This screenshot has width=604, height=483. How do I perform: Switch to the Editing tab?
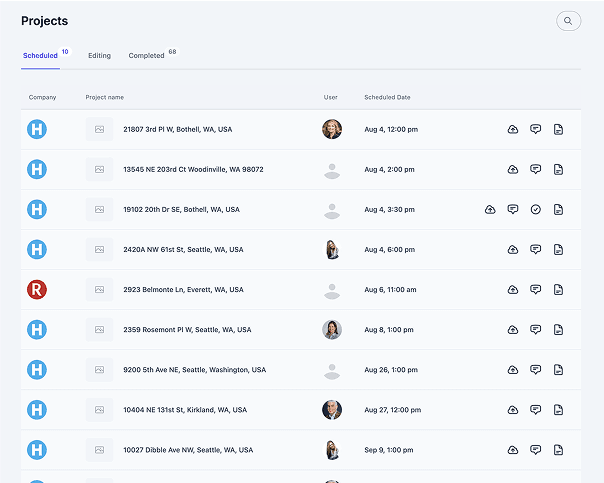[99, 55]
